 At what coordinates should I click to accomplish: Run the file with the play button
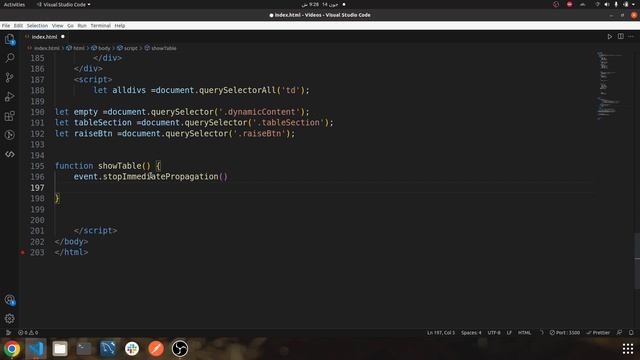pos(609,37)
